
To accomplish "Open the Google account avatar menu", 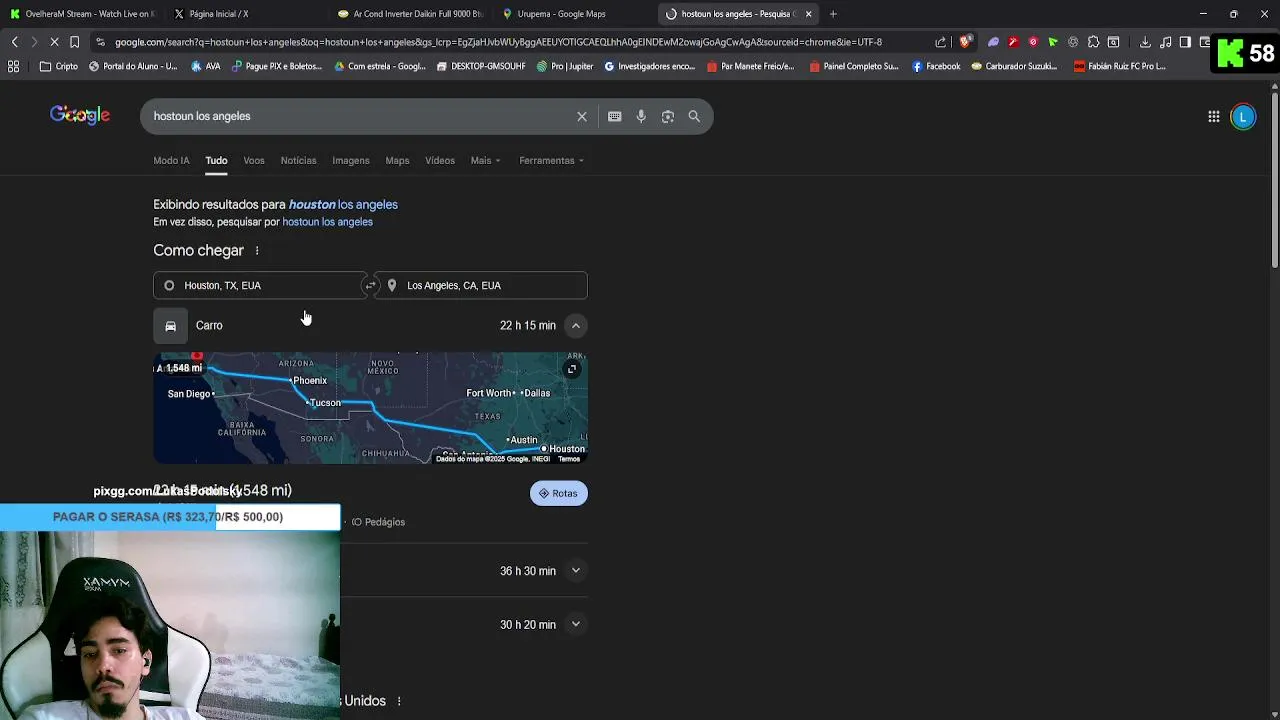I will 1243,117.
